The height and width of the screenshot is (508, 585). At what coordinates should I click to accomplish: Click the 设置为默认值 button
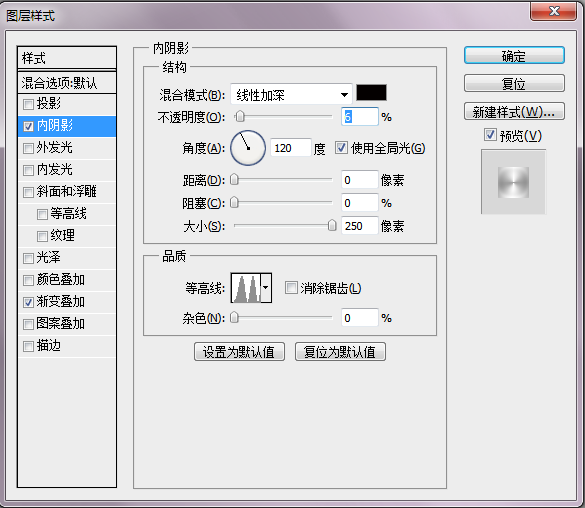pyautogui.click(x=239, y=352)
